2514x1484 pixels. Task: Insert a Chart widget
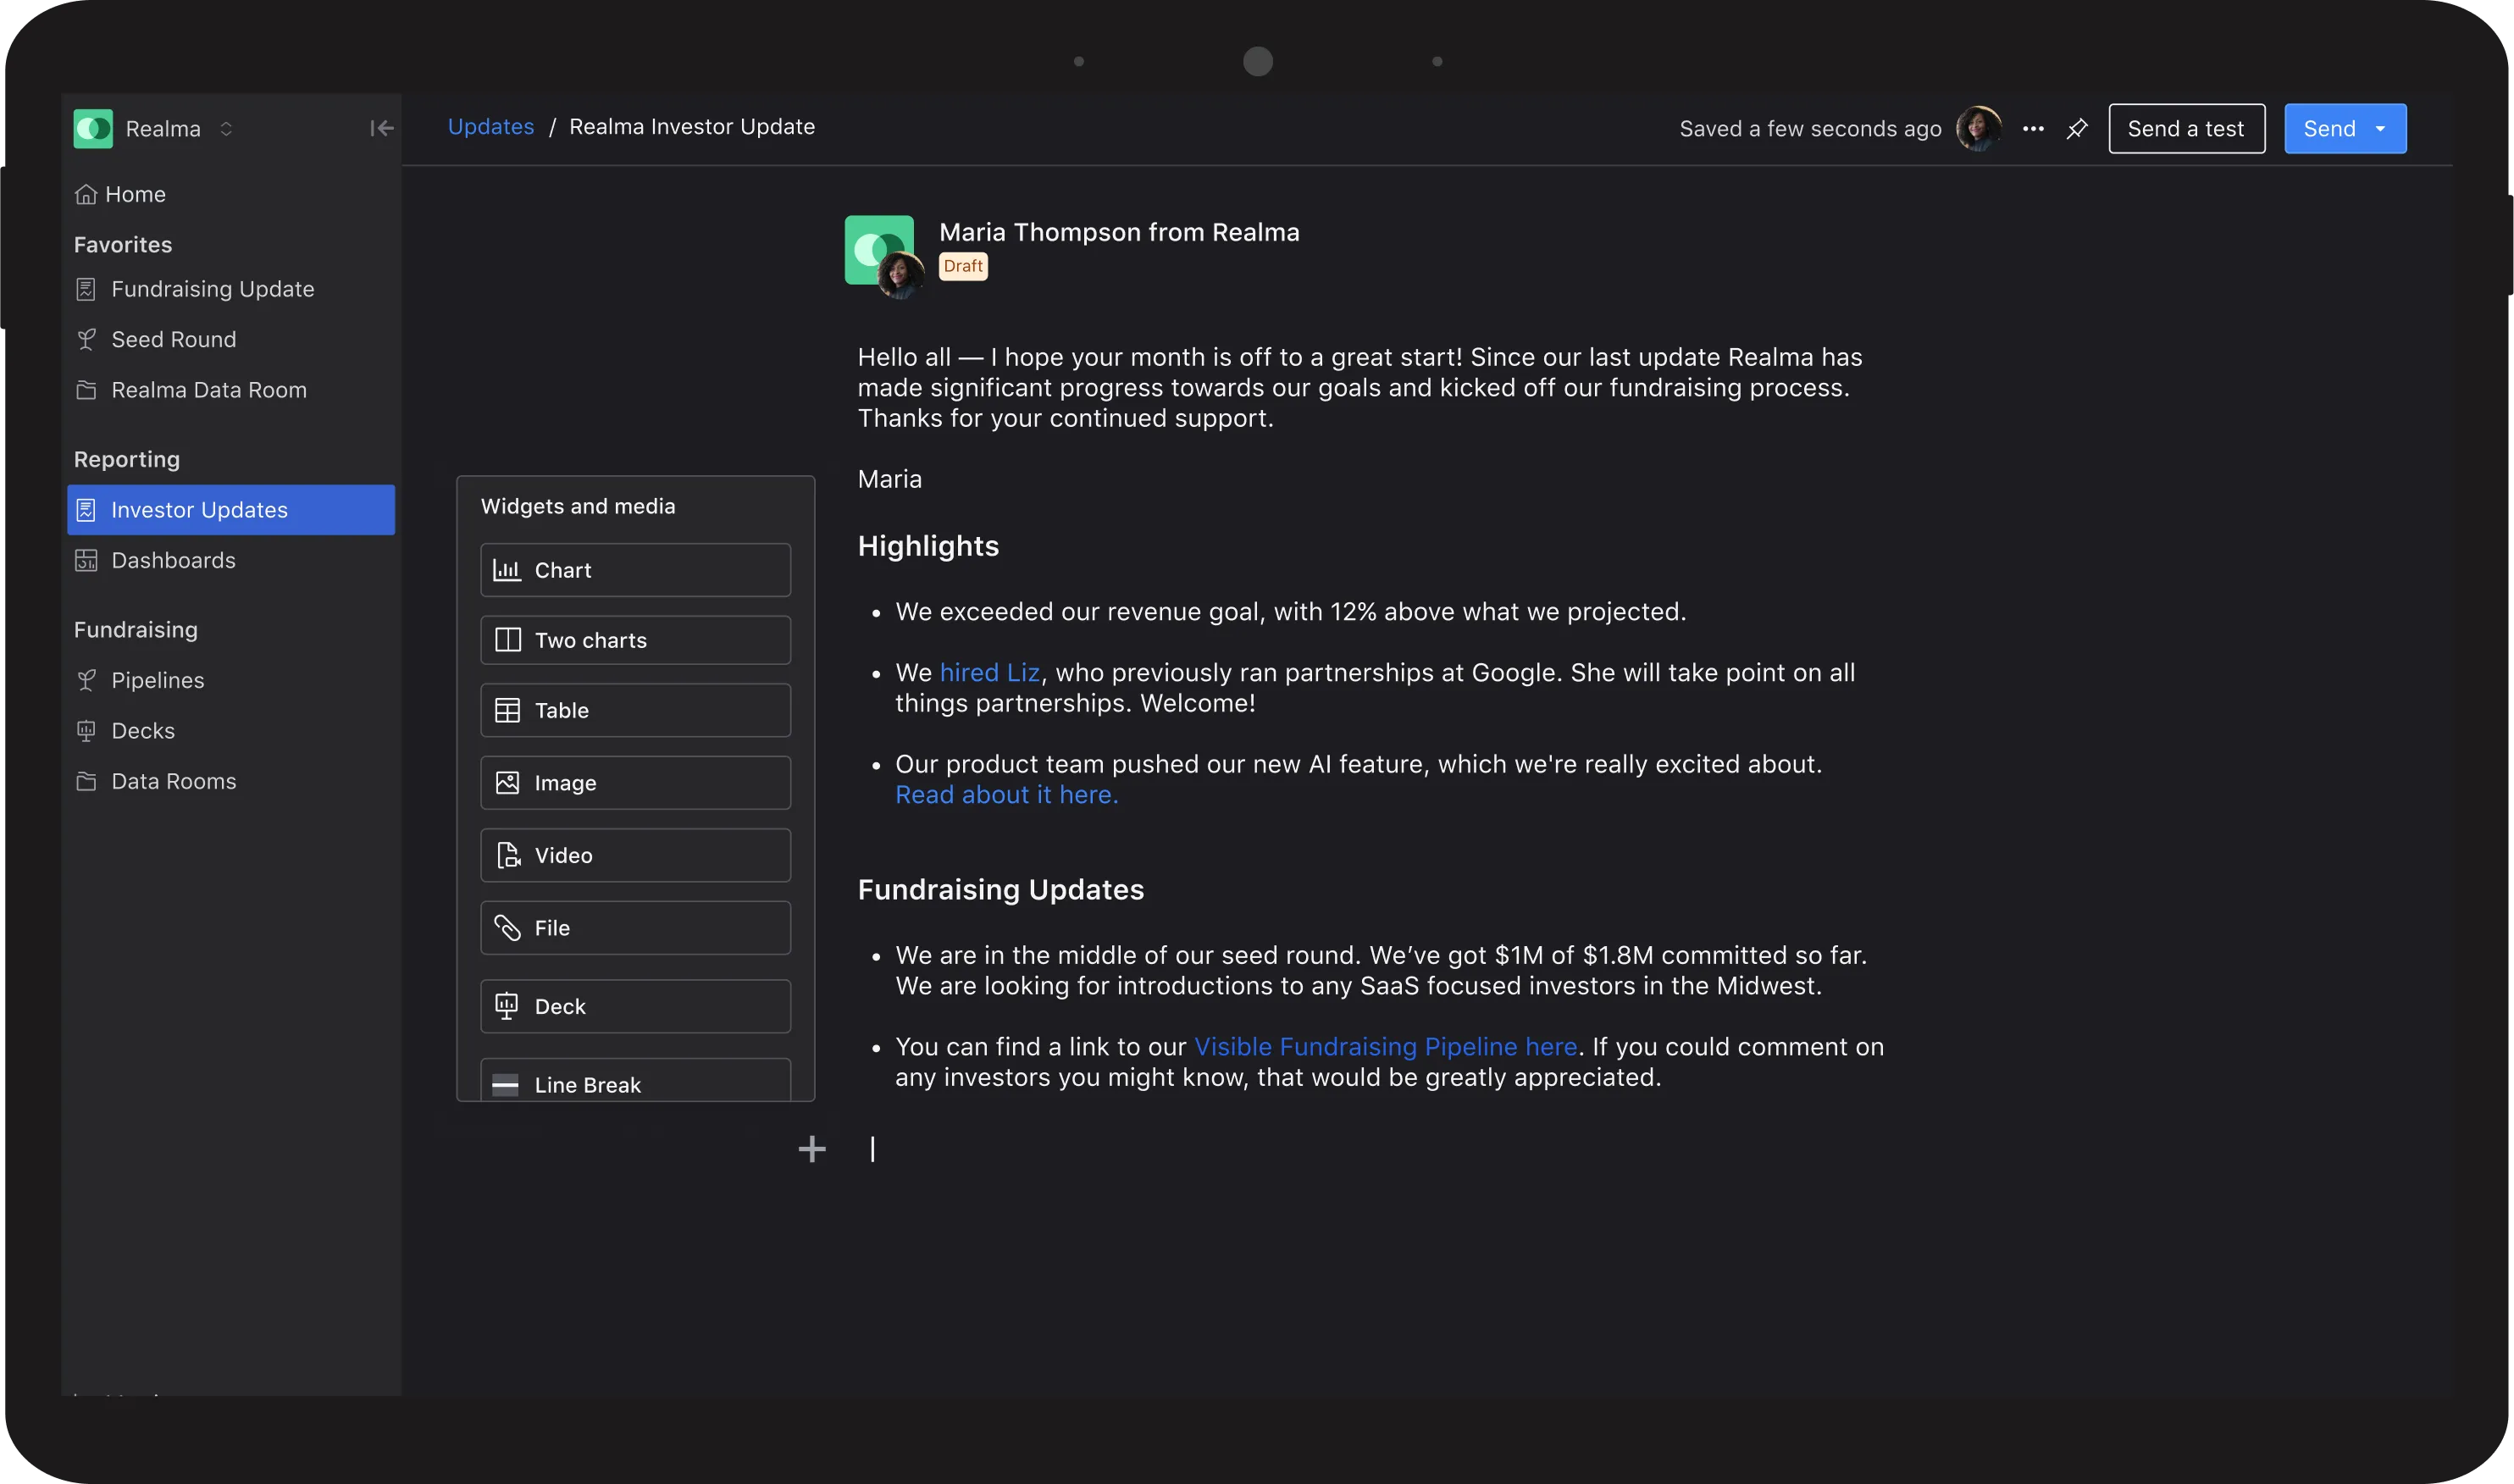pos(635,570)
